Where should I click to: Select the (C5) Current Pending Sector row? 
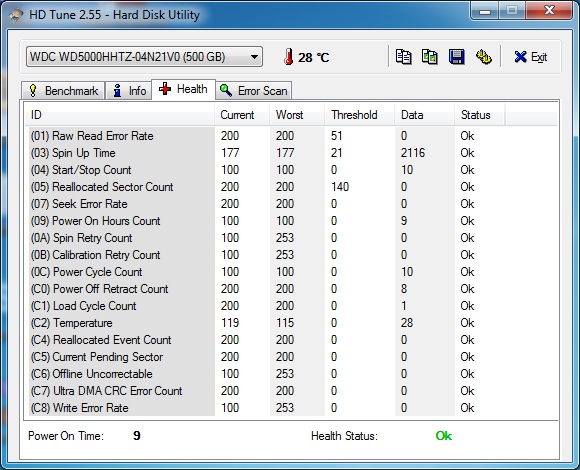click(291, 357)
